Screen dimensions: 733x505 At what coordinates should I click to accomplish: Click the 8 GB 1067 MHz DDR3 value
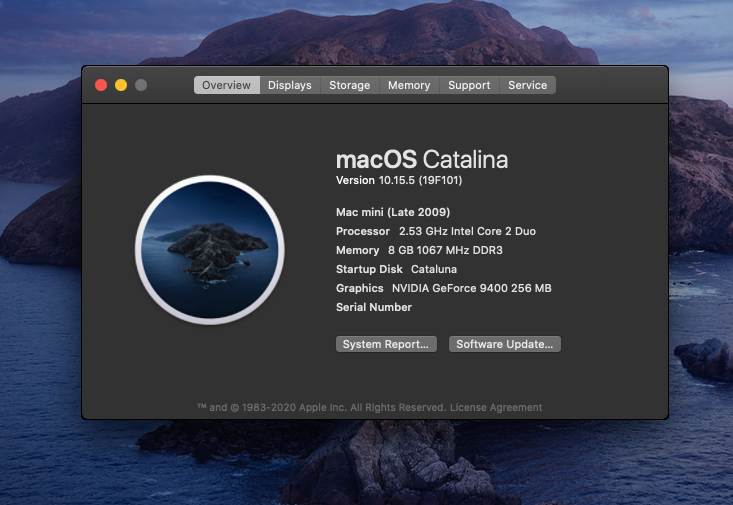pyautogui.click(x=446, y=250)
